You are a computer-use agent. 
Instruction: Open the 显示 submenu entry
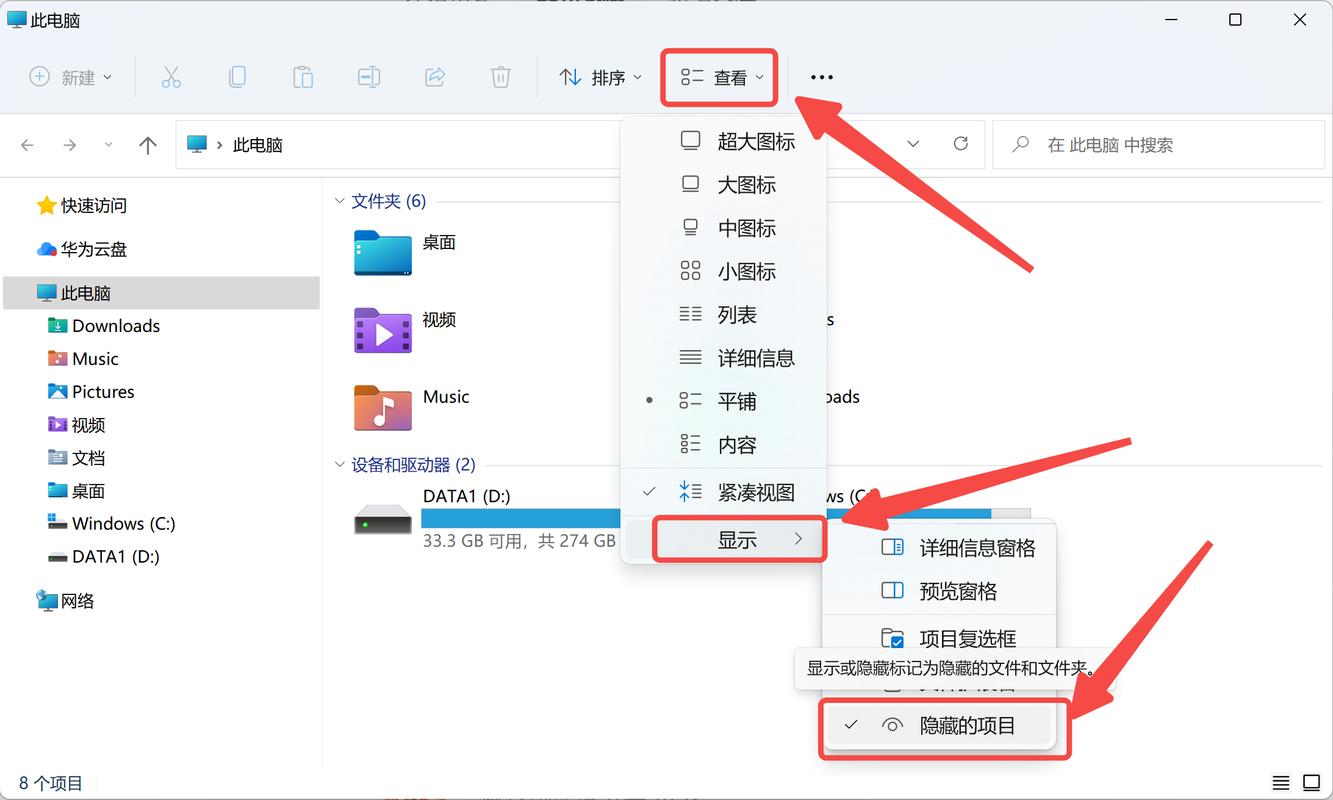(x=738, y=538)
